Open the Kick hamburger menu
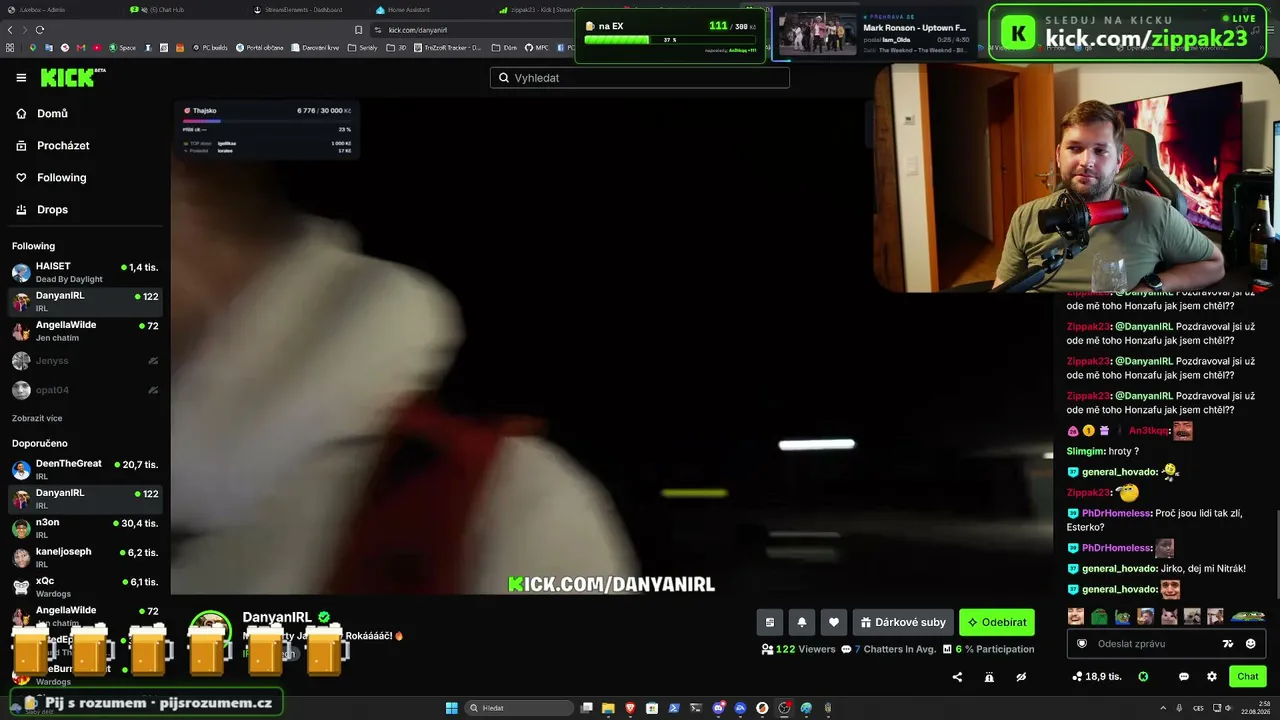This screenshot has height=720, width=1280. click(x=21, y=77)
